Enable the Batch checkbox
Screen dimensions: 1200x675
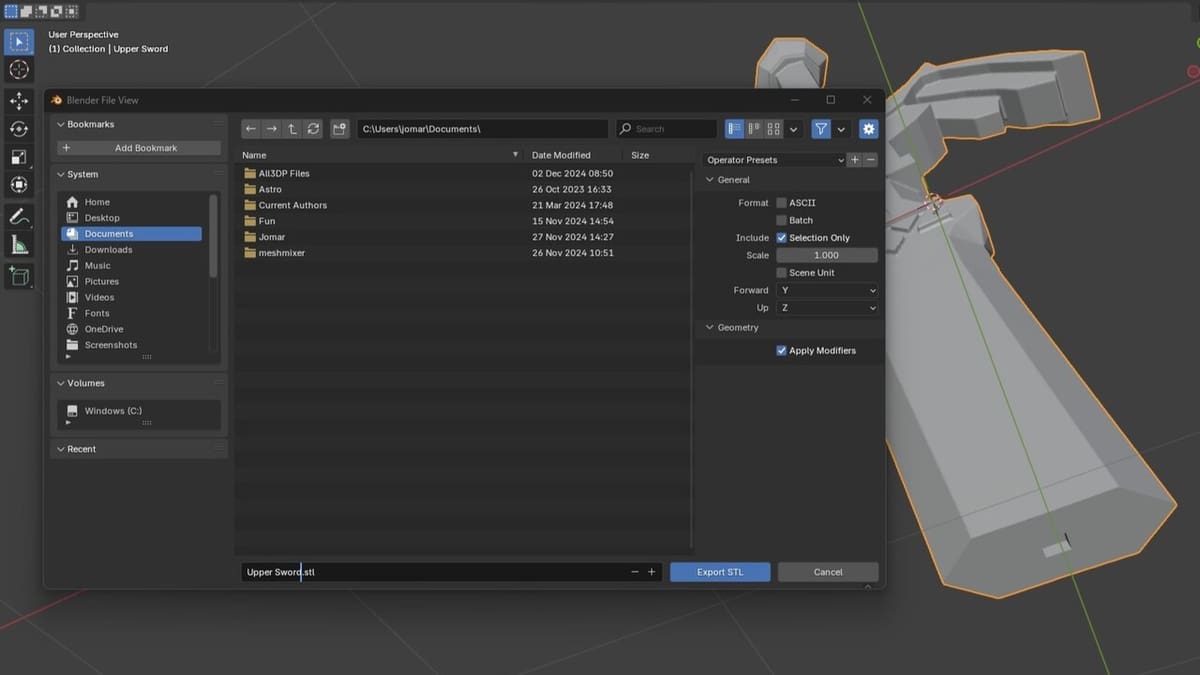click(x=781, y=220)
